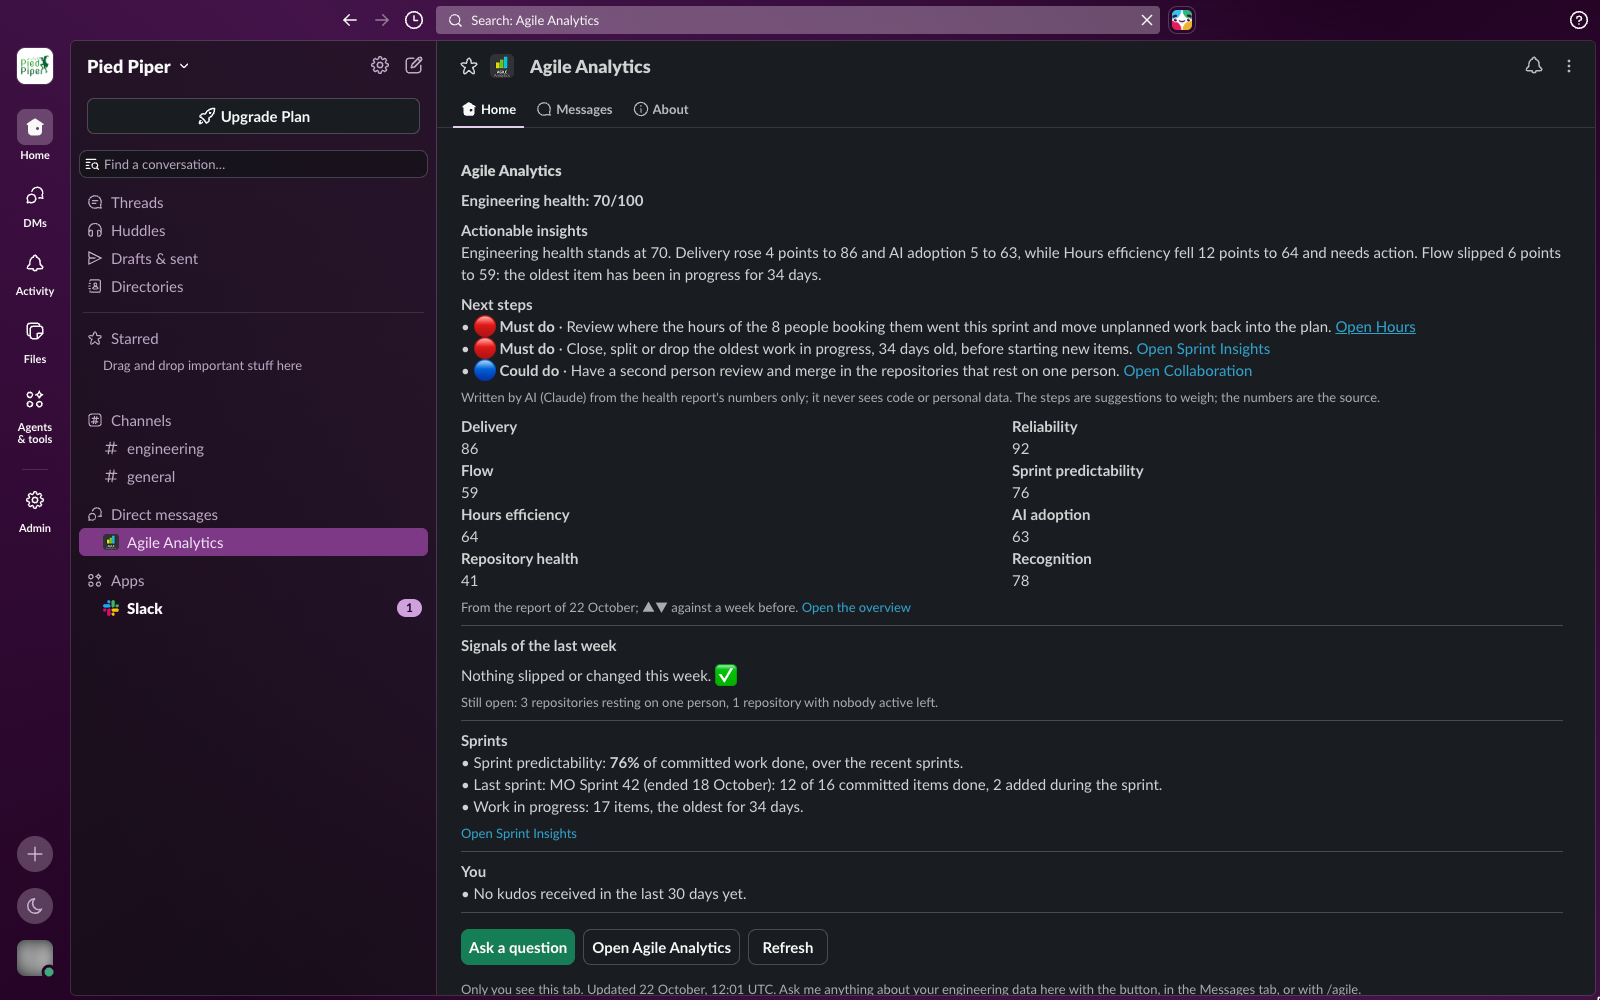This screenshot has width=1600, height=1000.
Task: Open Directories in the sidebar
Action: pos(253,287)
